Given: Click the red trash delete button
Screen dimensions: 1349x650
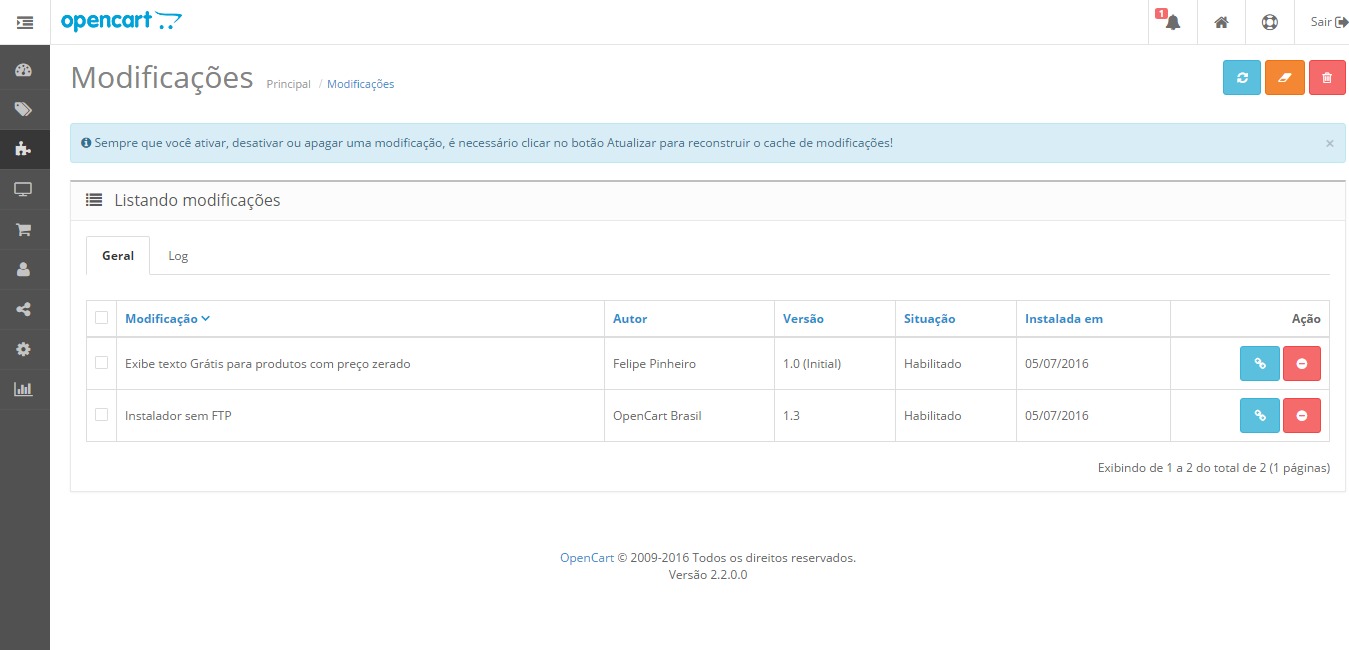Looking at the screenshot, I should 1327,78.
